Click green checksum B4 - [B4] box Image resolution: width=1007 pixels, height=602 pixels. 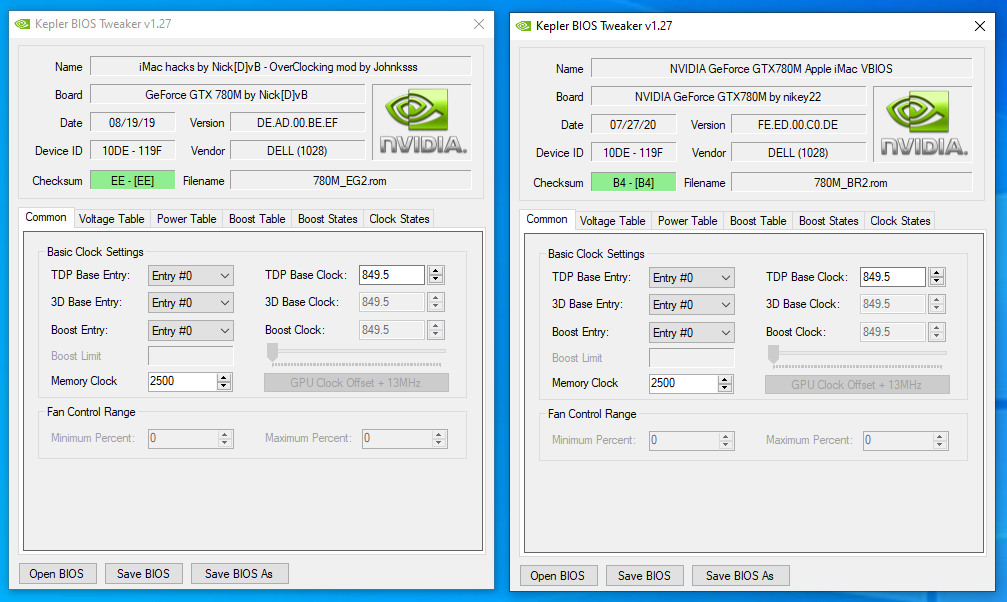633,182
